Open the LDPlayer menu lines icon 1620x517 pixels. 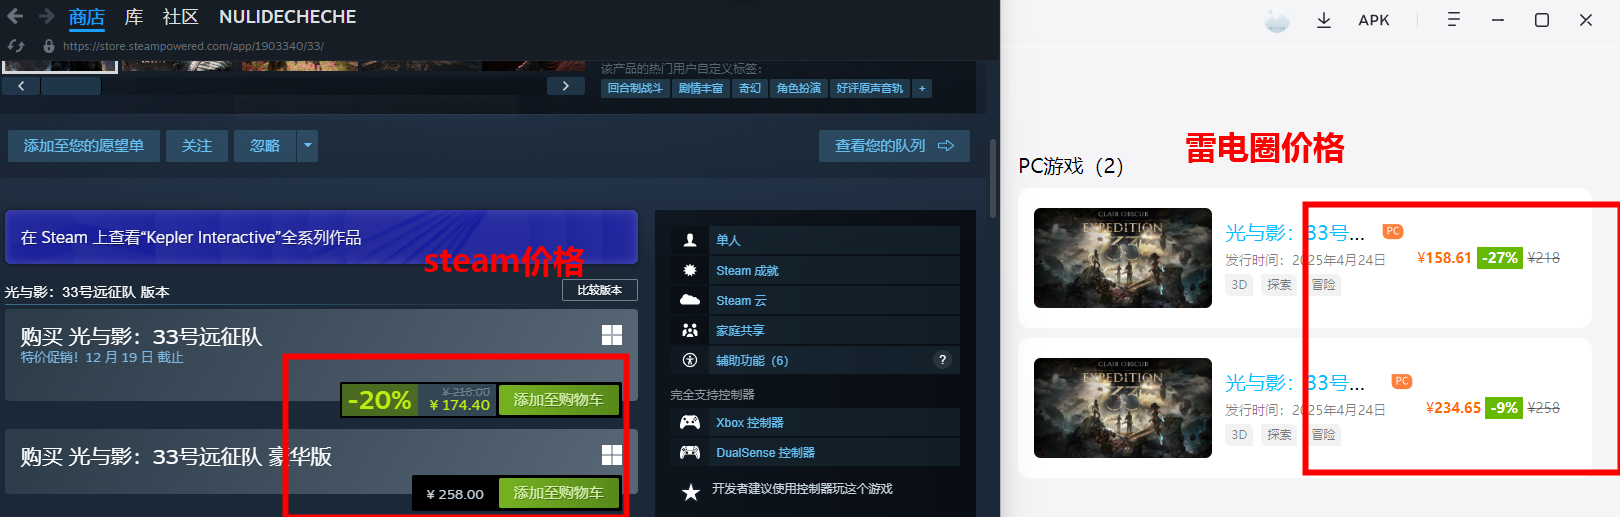pyautogui.click(x=1454, y=20)
